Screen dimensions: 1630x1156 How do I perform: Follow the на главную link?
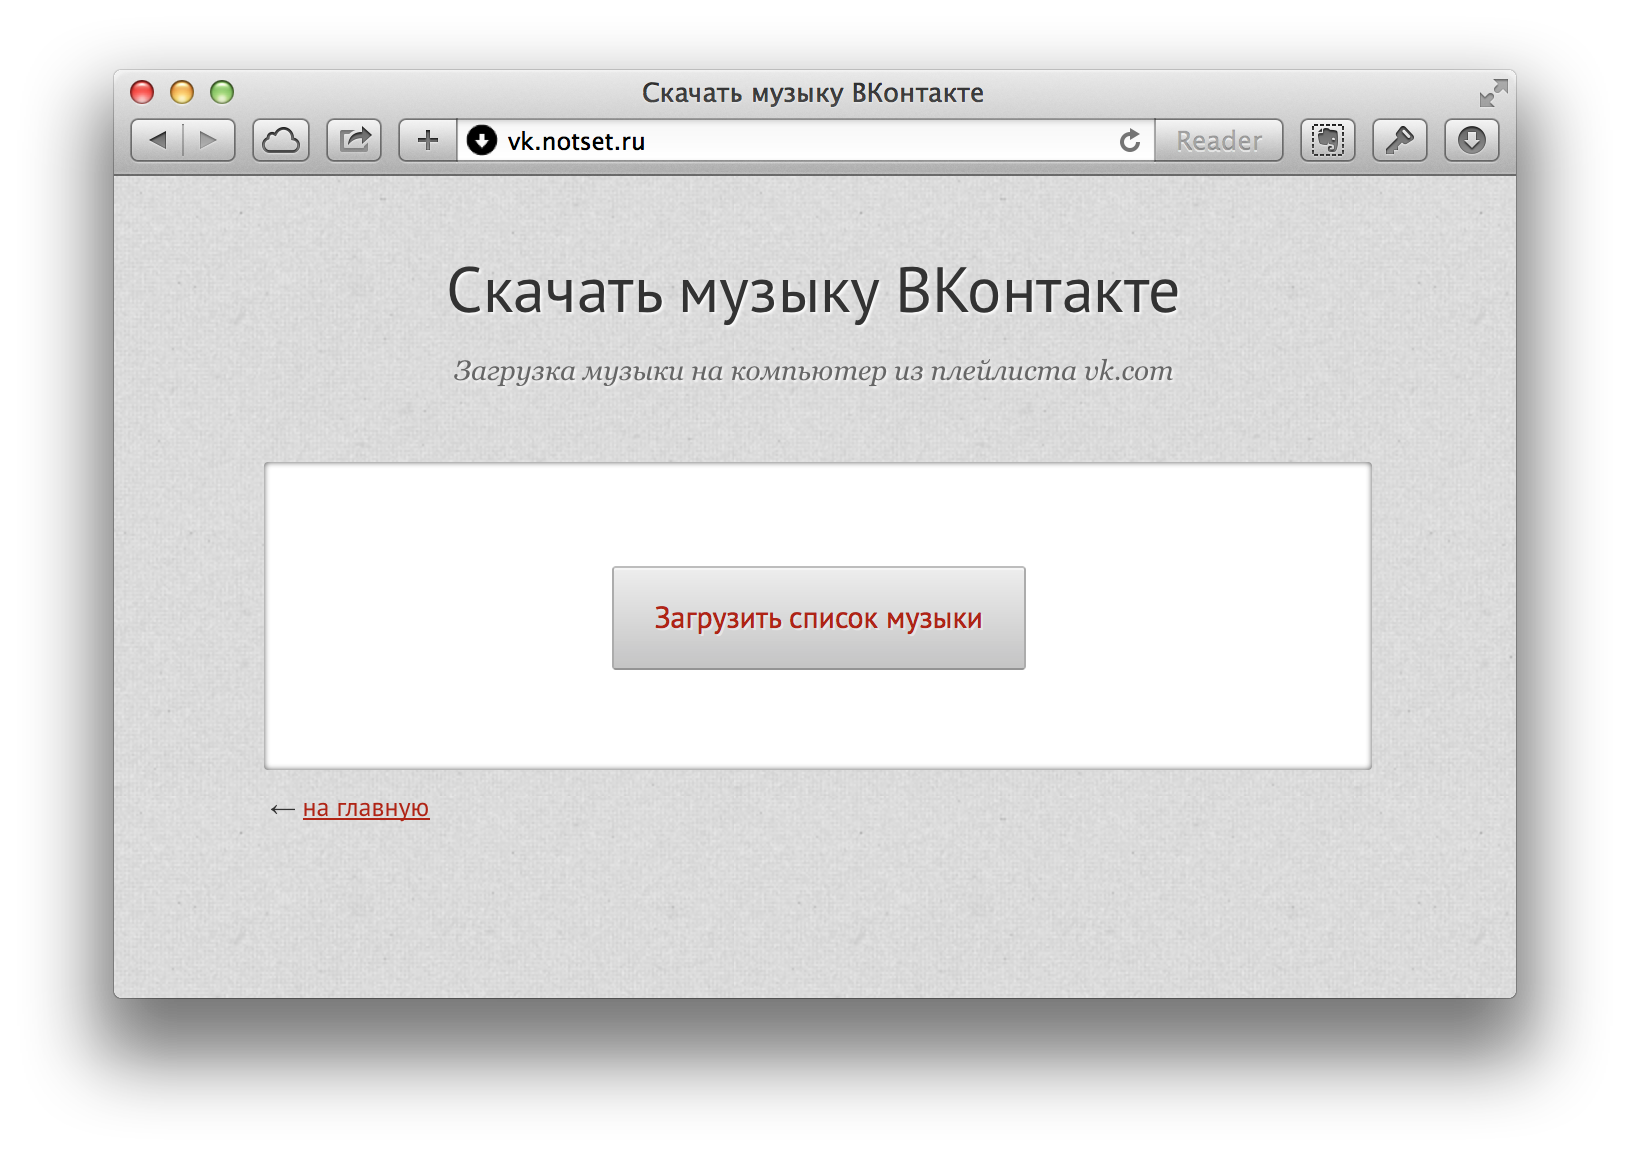point(366,808)
